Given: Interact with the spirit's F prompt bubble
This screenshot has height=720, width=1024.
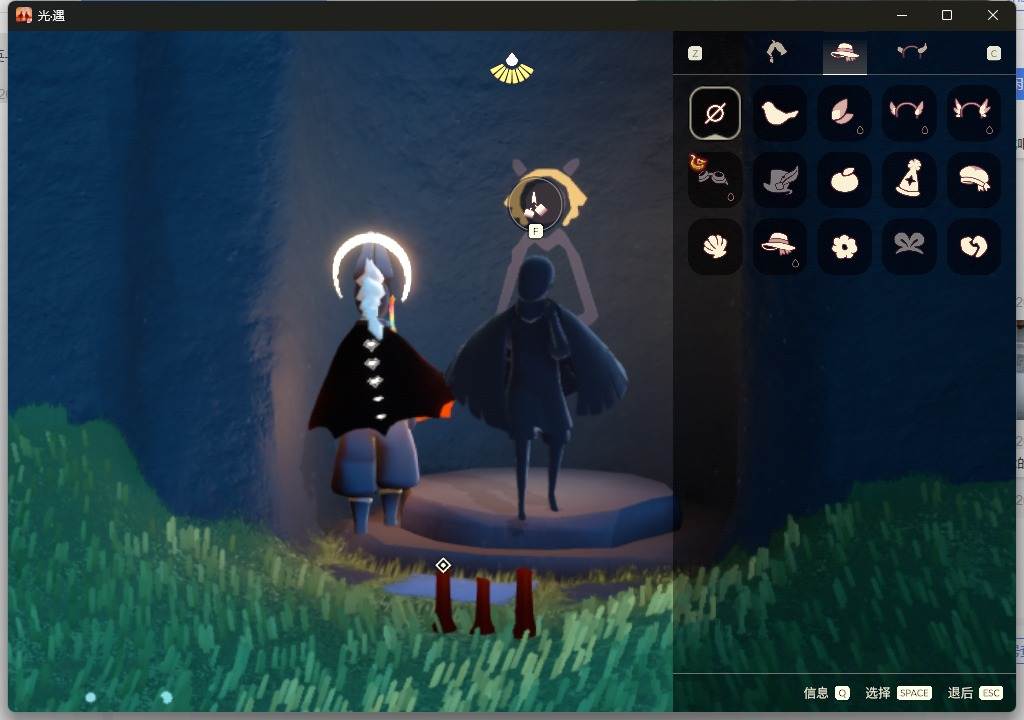Looking at the screenshot, I should [x=535, y=206].
